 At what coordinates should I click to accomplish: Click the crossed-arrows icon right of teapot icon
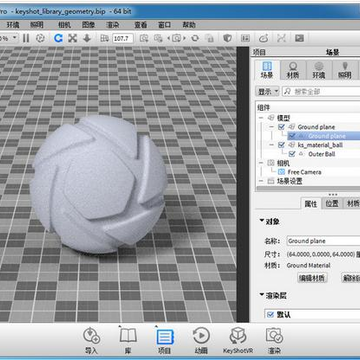pos(282,39)
